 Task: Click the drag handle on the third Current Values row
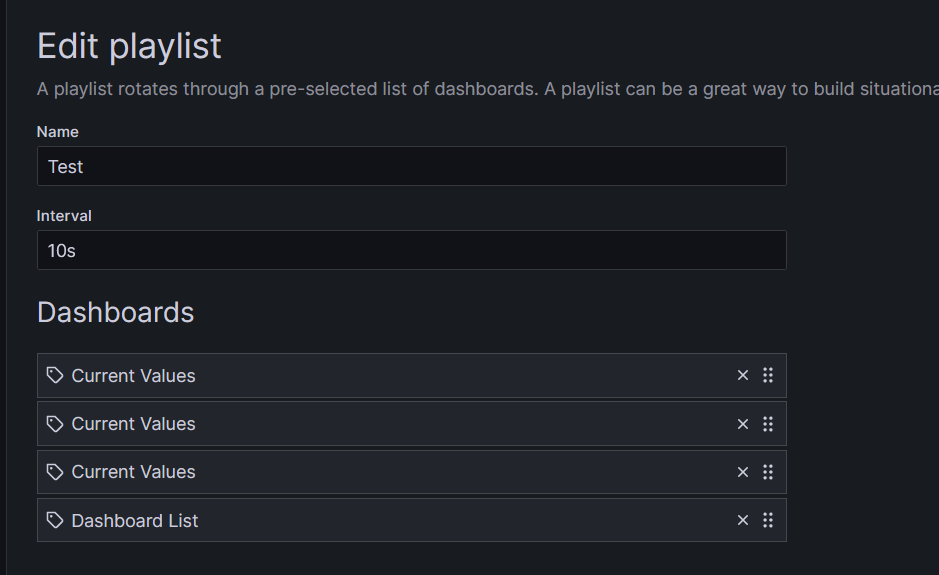[768, 471]
